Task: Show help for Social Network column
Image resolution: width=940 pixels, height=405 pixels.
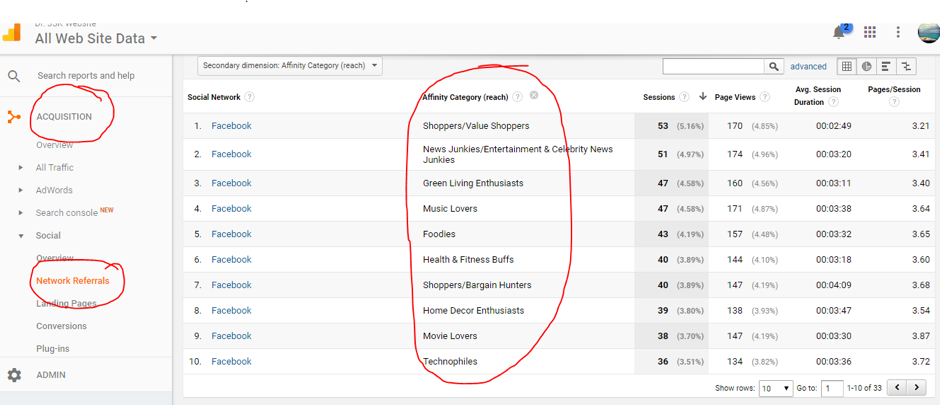Action: click(x=249, y=97)
